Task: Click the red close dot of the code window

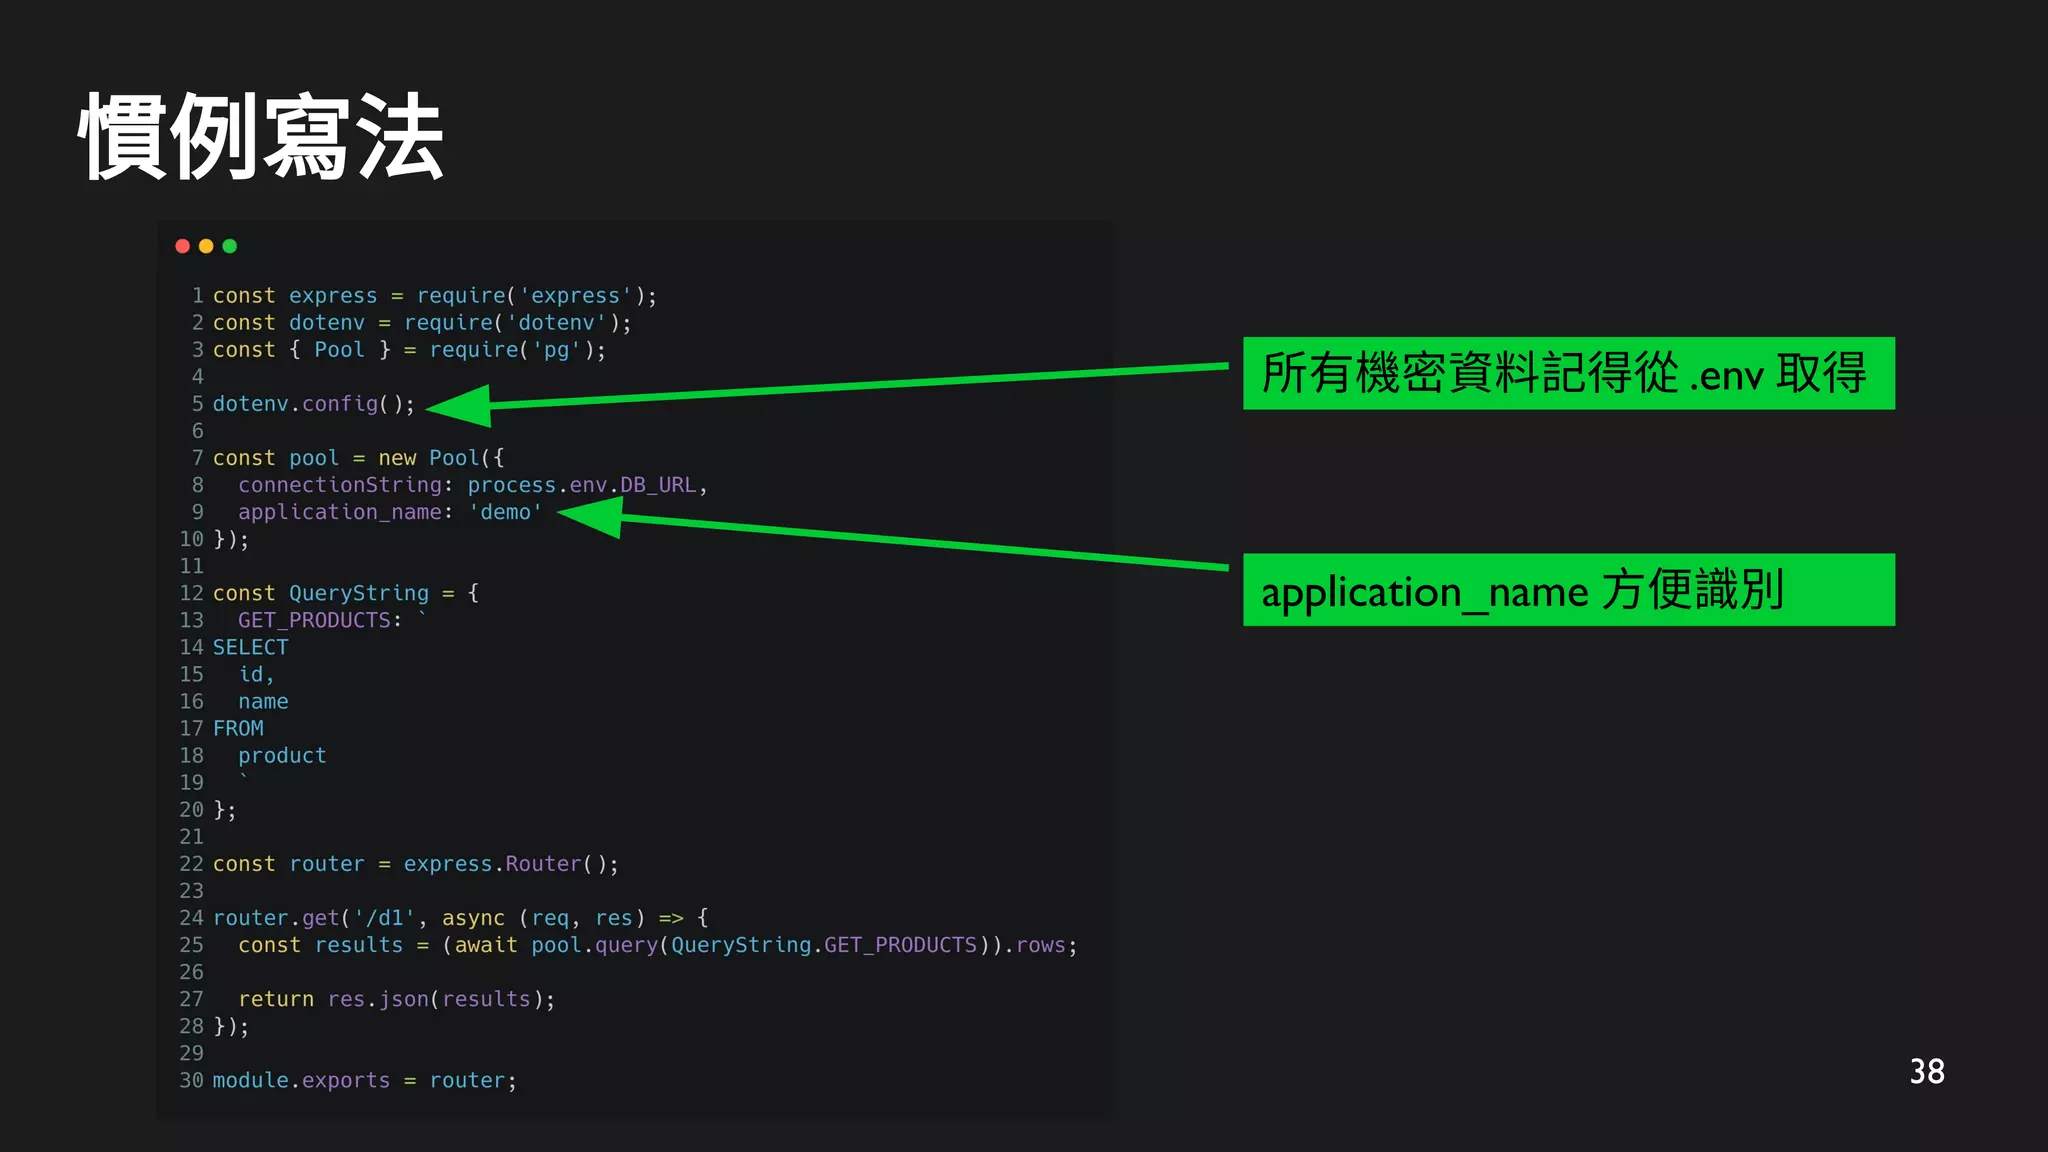Action: tap(182, 246)
